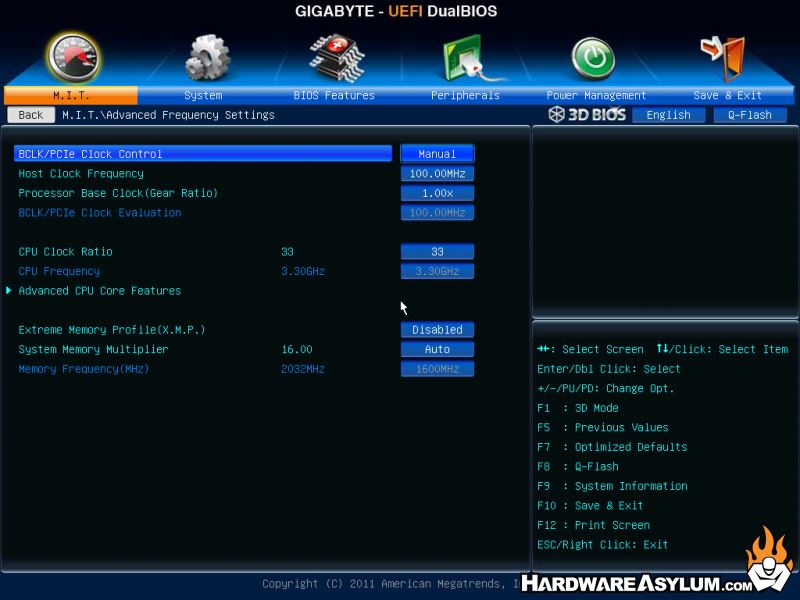The image size is (800, 600).
Task: Click the 16.00 memory multiplier value
Action: tap(297, 349)
